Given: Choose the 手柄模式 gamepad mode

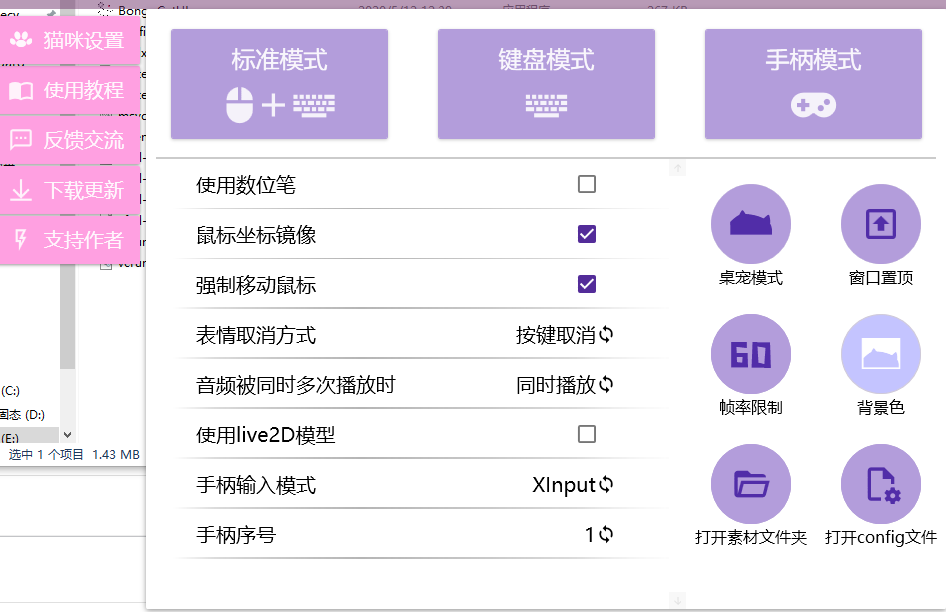Looking at the screenshot, I should click(x=813, y=84).
